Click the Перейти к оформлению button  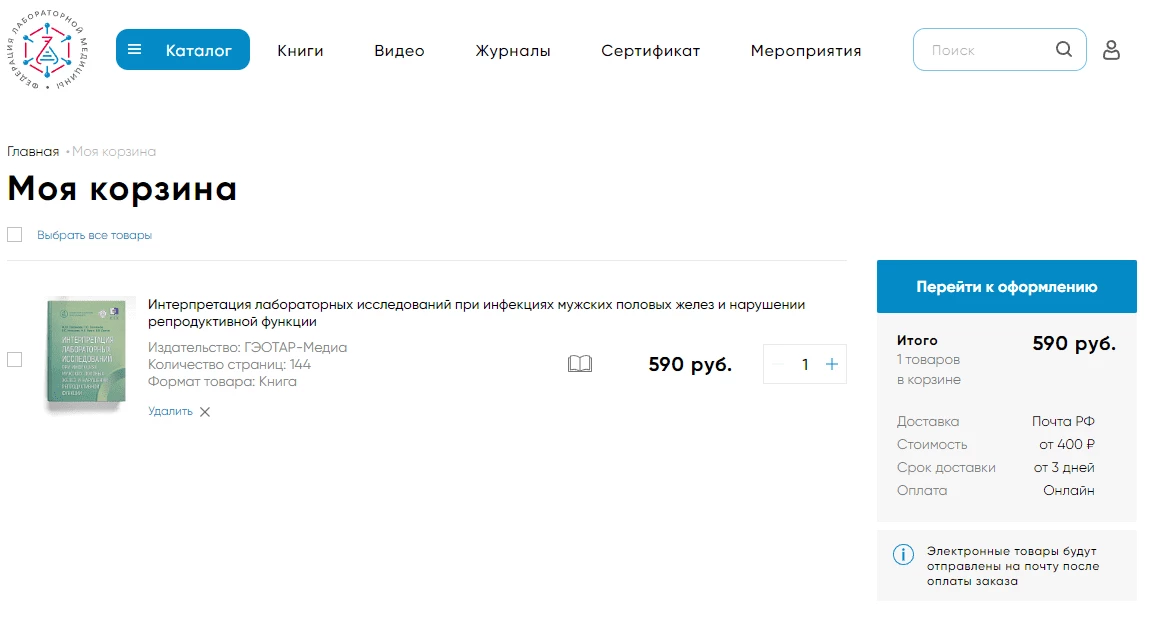(1007, 287)
